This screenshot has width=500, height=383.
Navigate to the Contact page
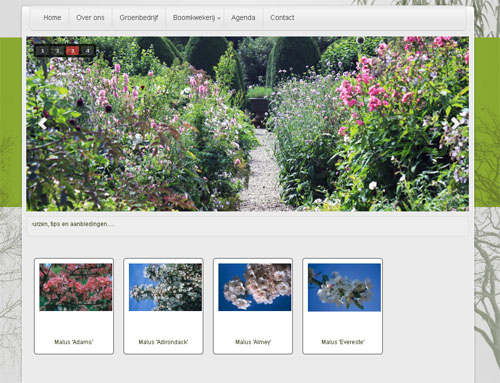pos(282,18)
